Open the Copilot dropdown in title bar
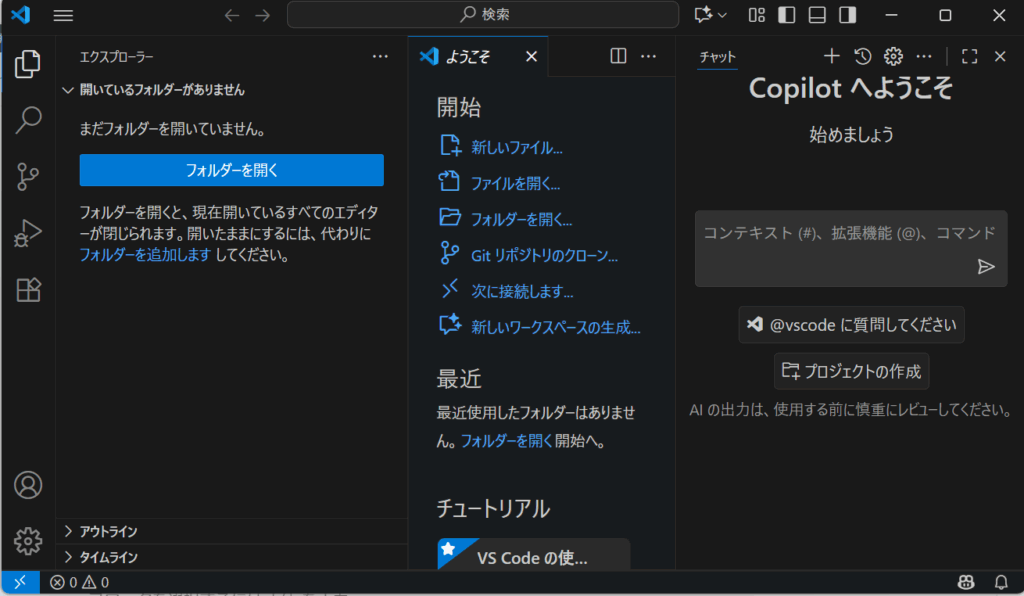Image resolution: width=1024 pixels, height=596 pixels. click(710, 15)
